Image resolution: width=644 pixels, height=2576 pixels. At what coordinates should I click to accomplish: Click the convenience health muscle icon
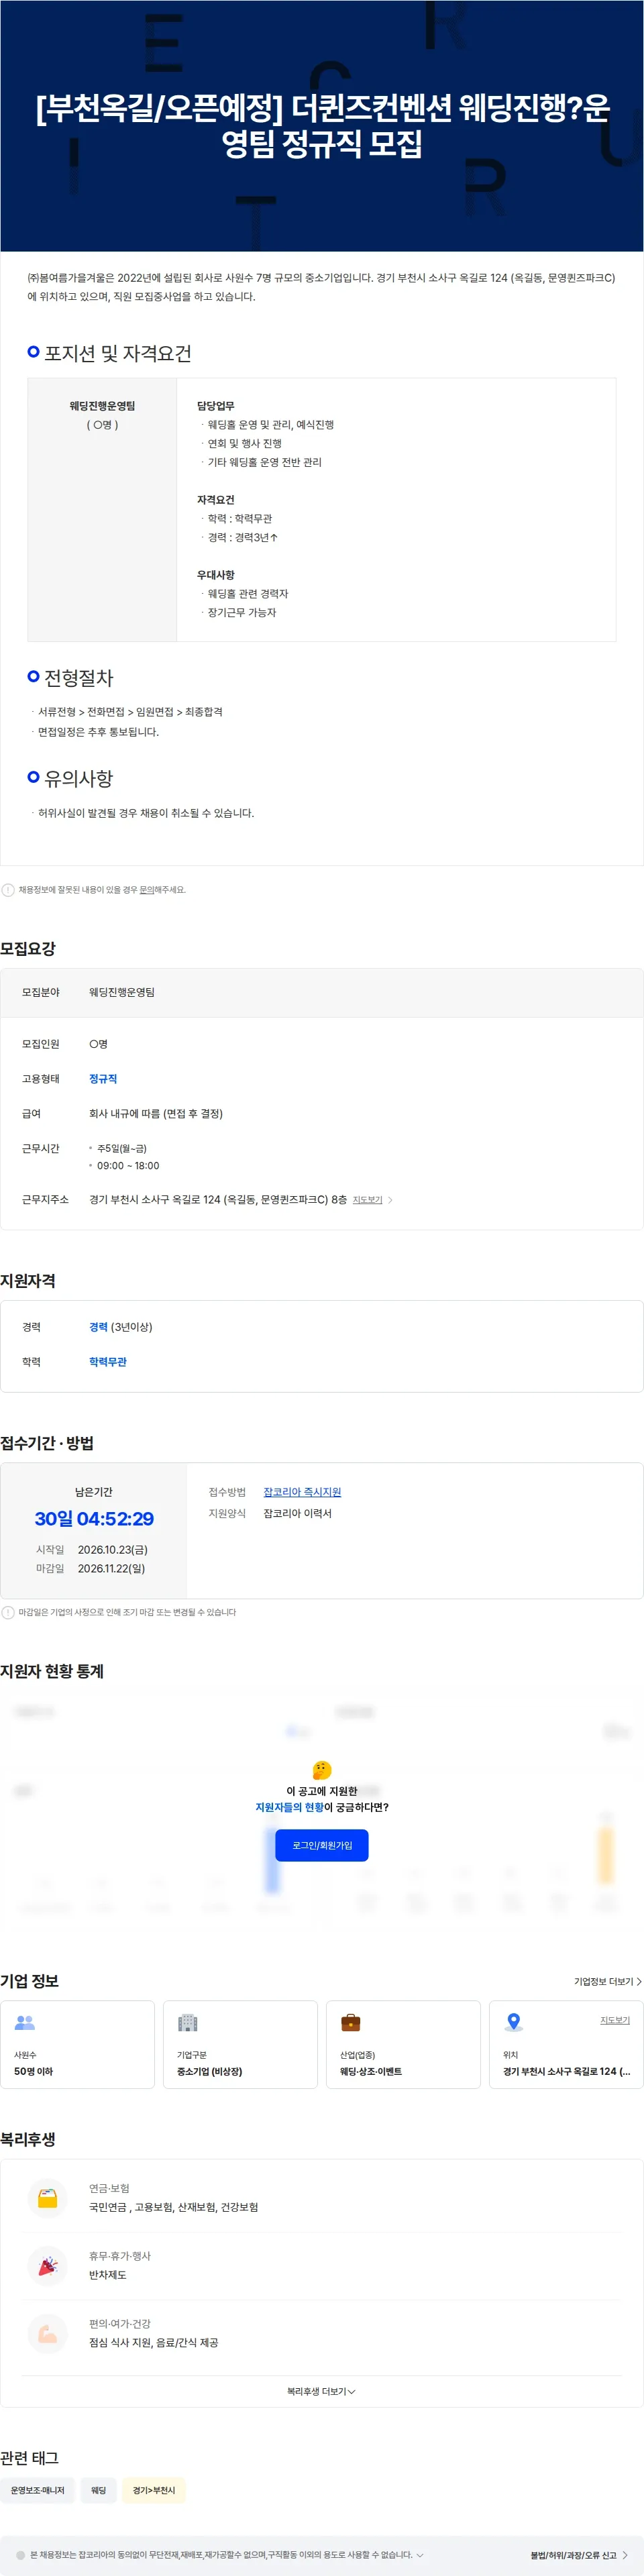[x=47, y=2334]
